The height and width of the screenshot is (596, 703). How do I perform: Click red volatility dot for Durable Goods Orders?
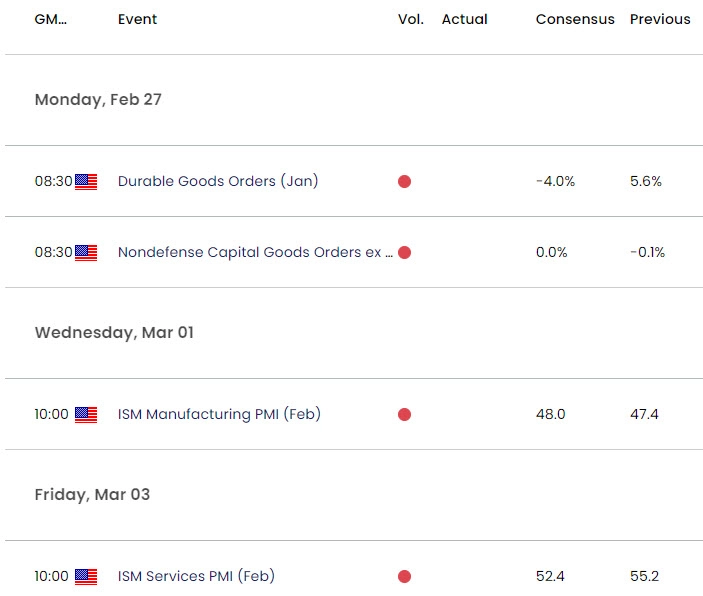point(404,182)
